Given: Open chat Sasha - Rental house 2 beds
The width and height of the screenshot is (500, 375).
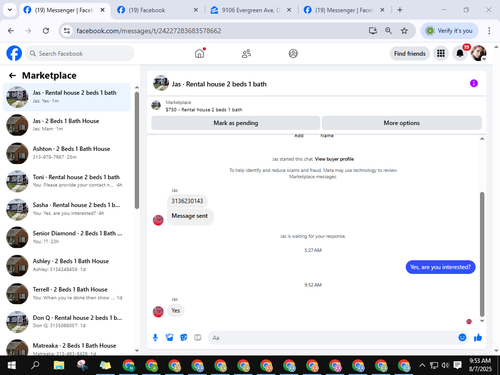Looking at the screenshot, I should click(x=67, y=209).
